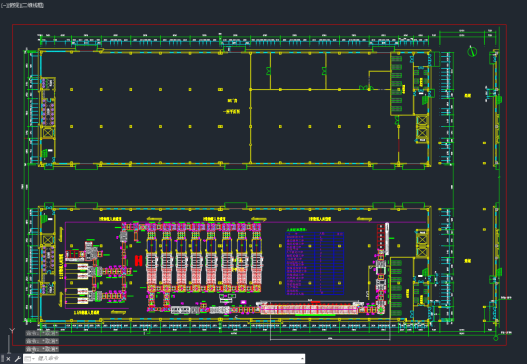Click the UCS Y-axis icon in the corner
The height and width of the screenshot is (364, 527).
tap(12, 331)
